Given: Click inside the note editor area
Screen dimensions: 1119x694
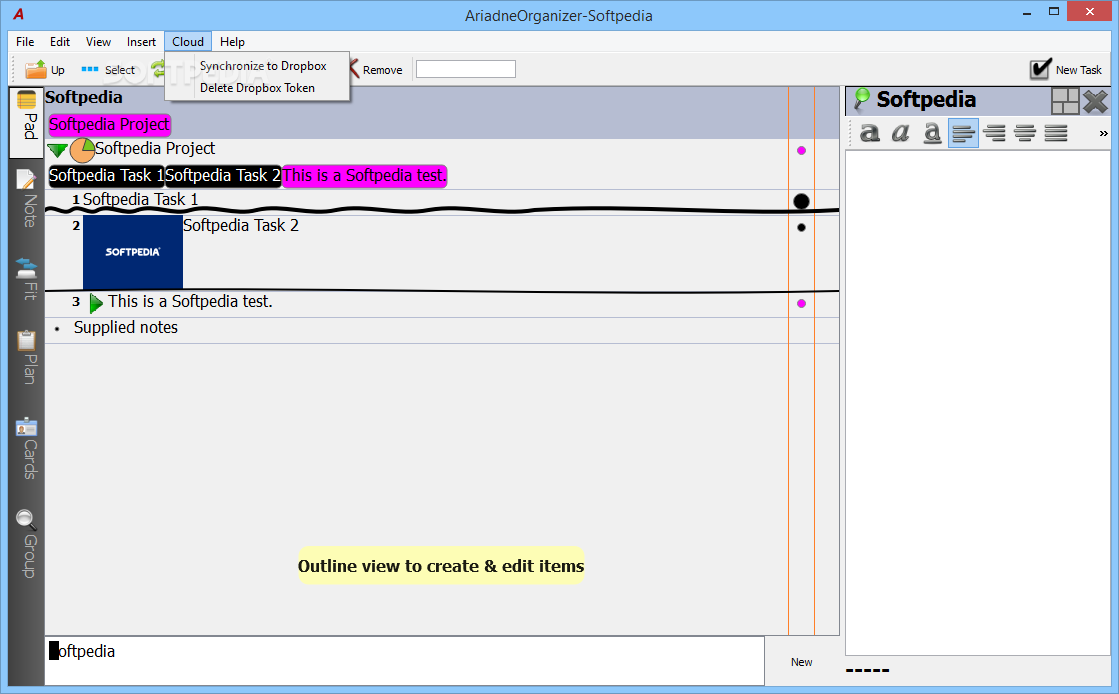Looking at the screenshot, I should click(978, 402).
